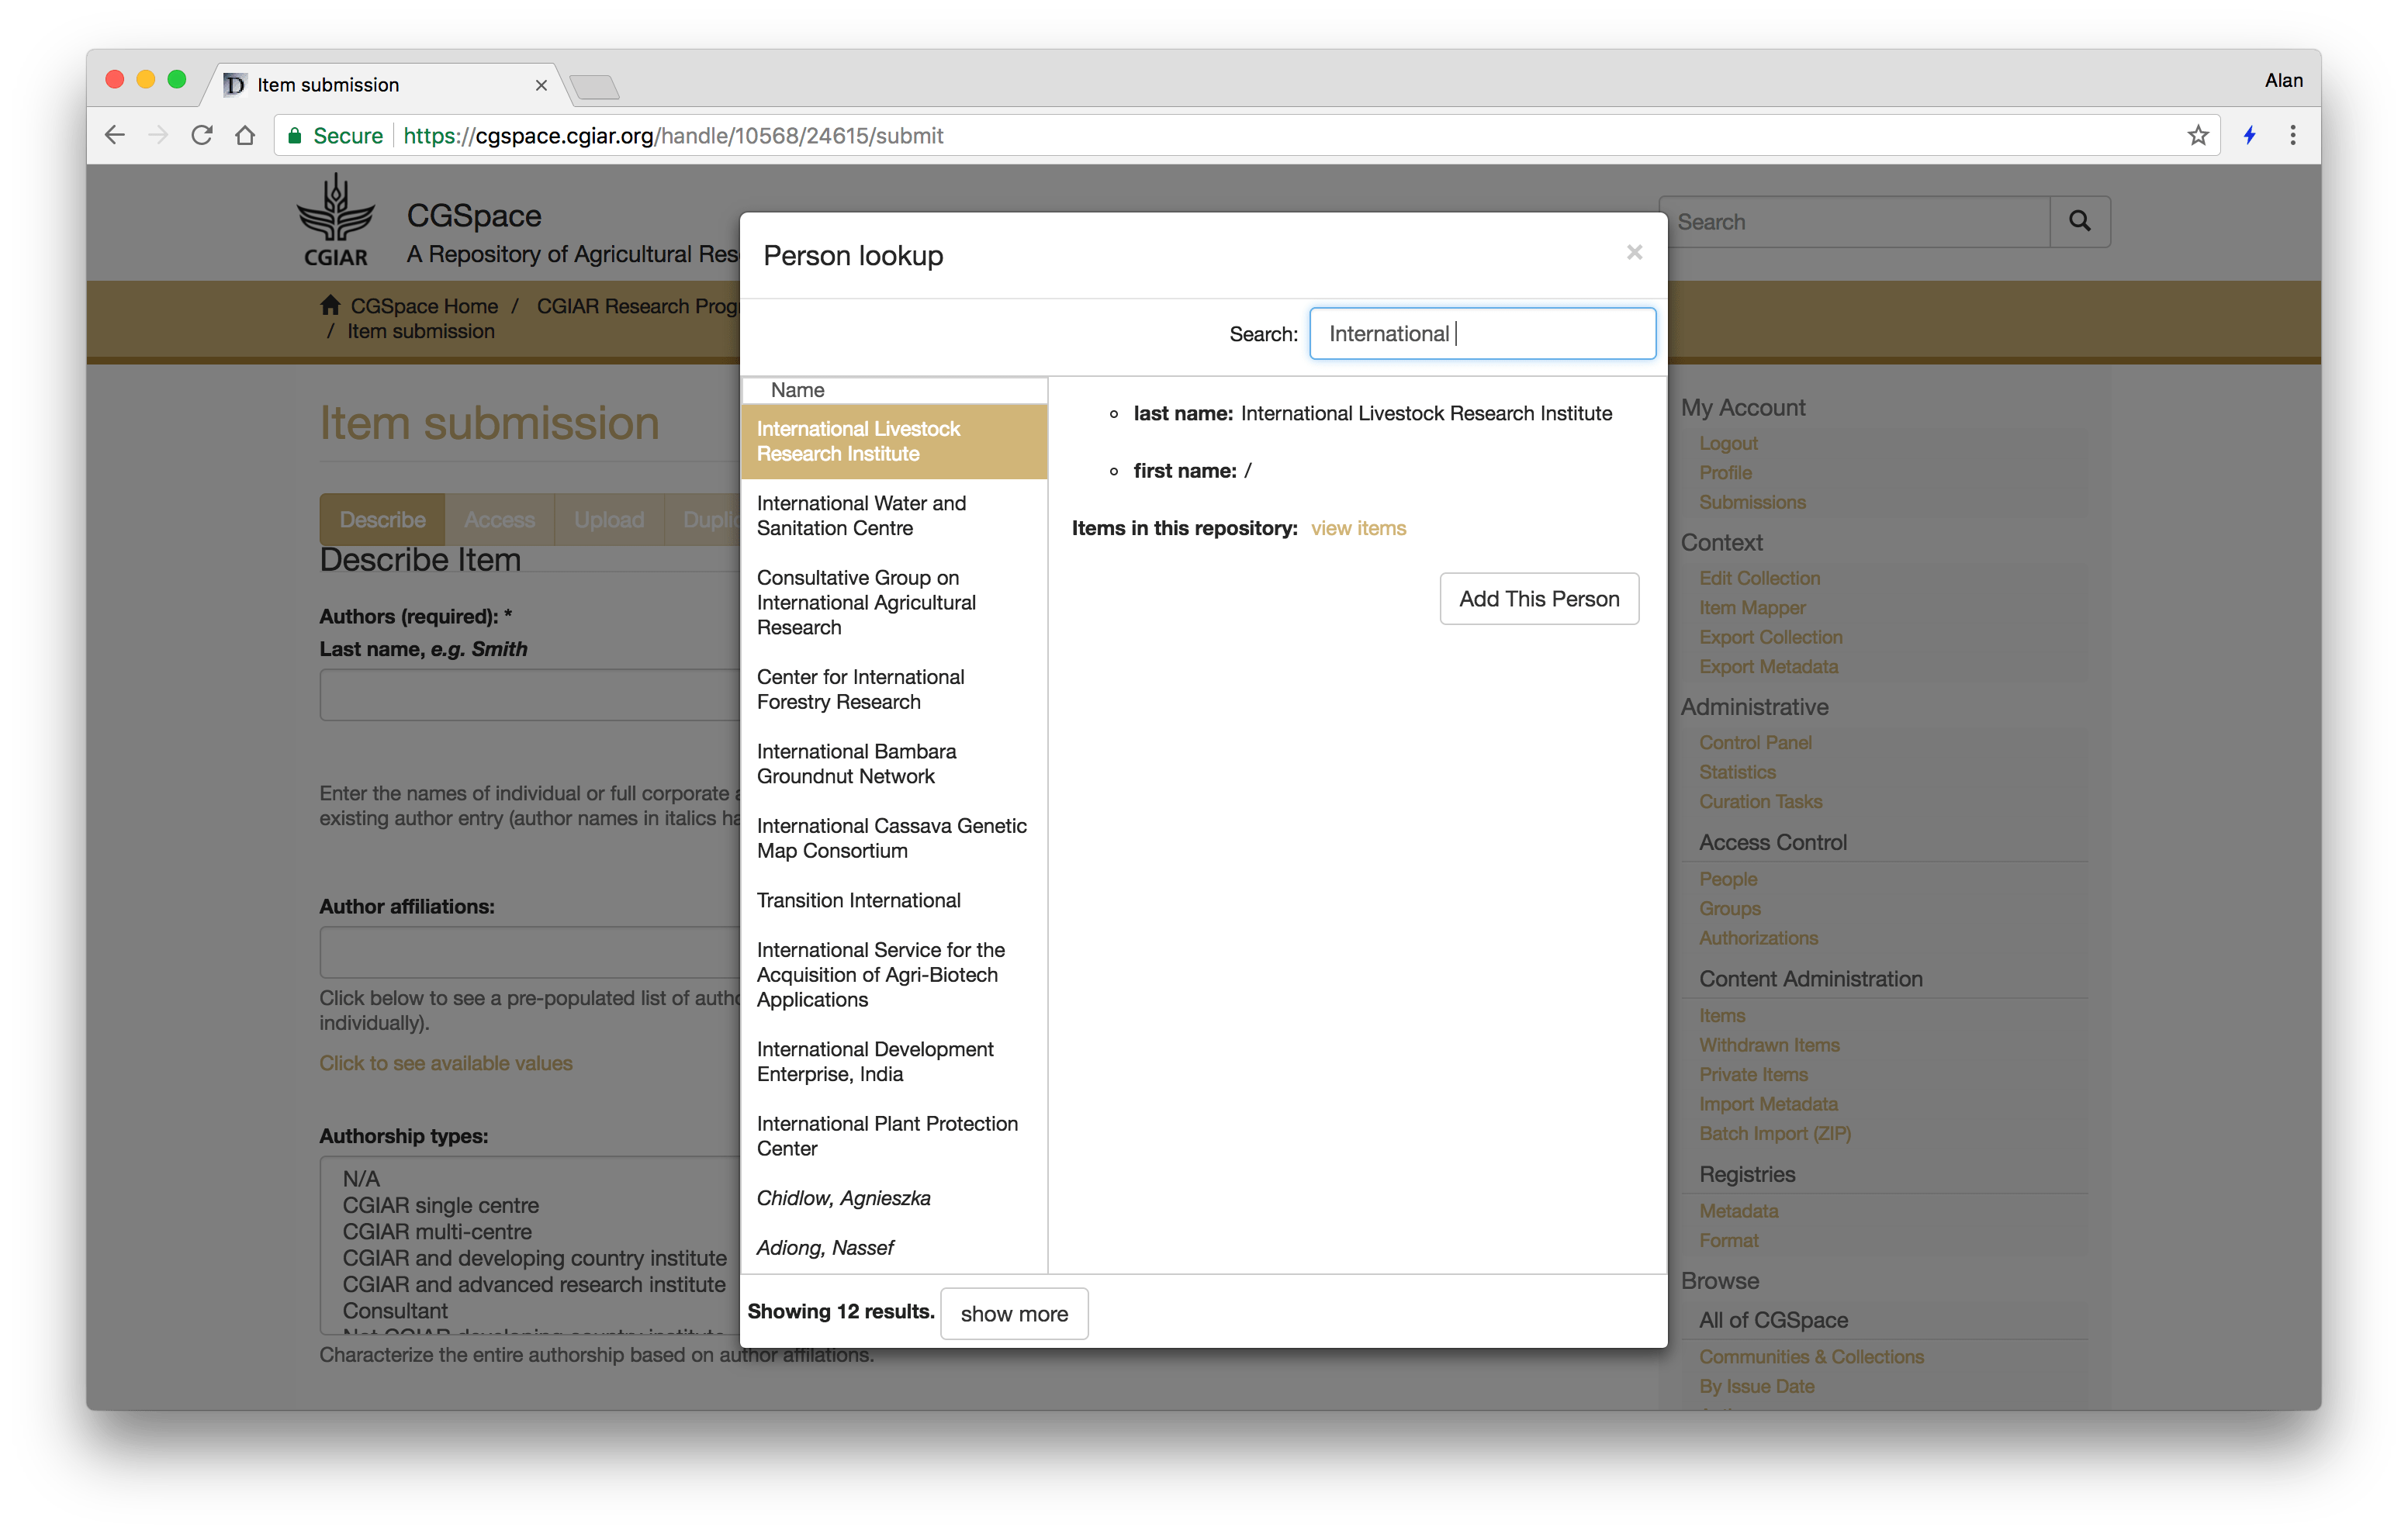
Task: Open the view items link
Action: click(x=1358, y=528)
